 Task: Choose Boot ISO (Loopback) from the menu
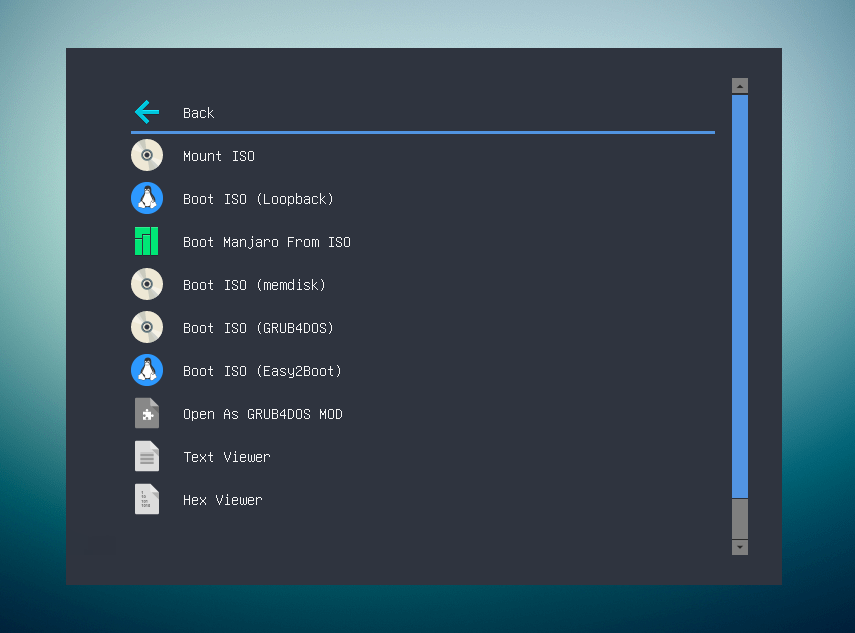258,199
